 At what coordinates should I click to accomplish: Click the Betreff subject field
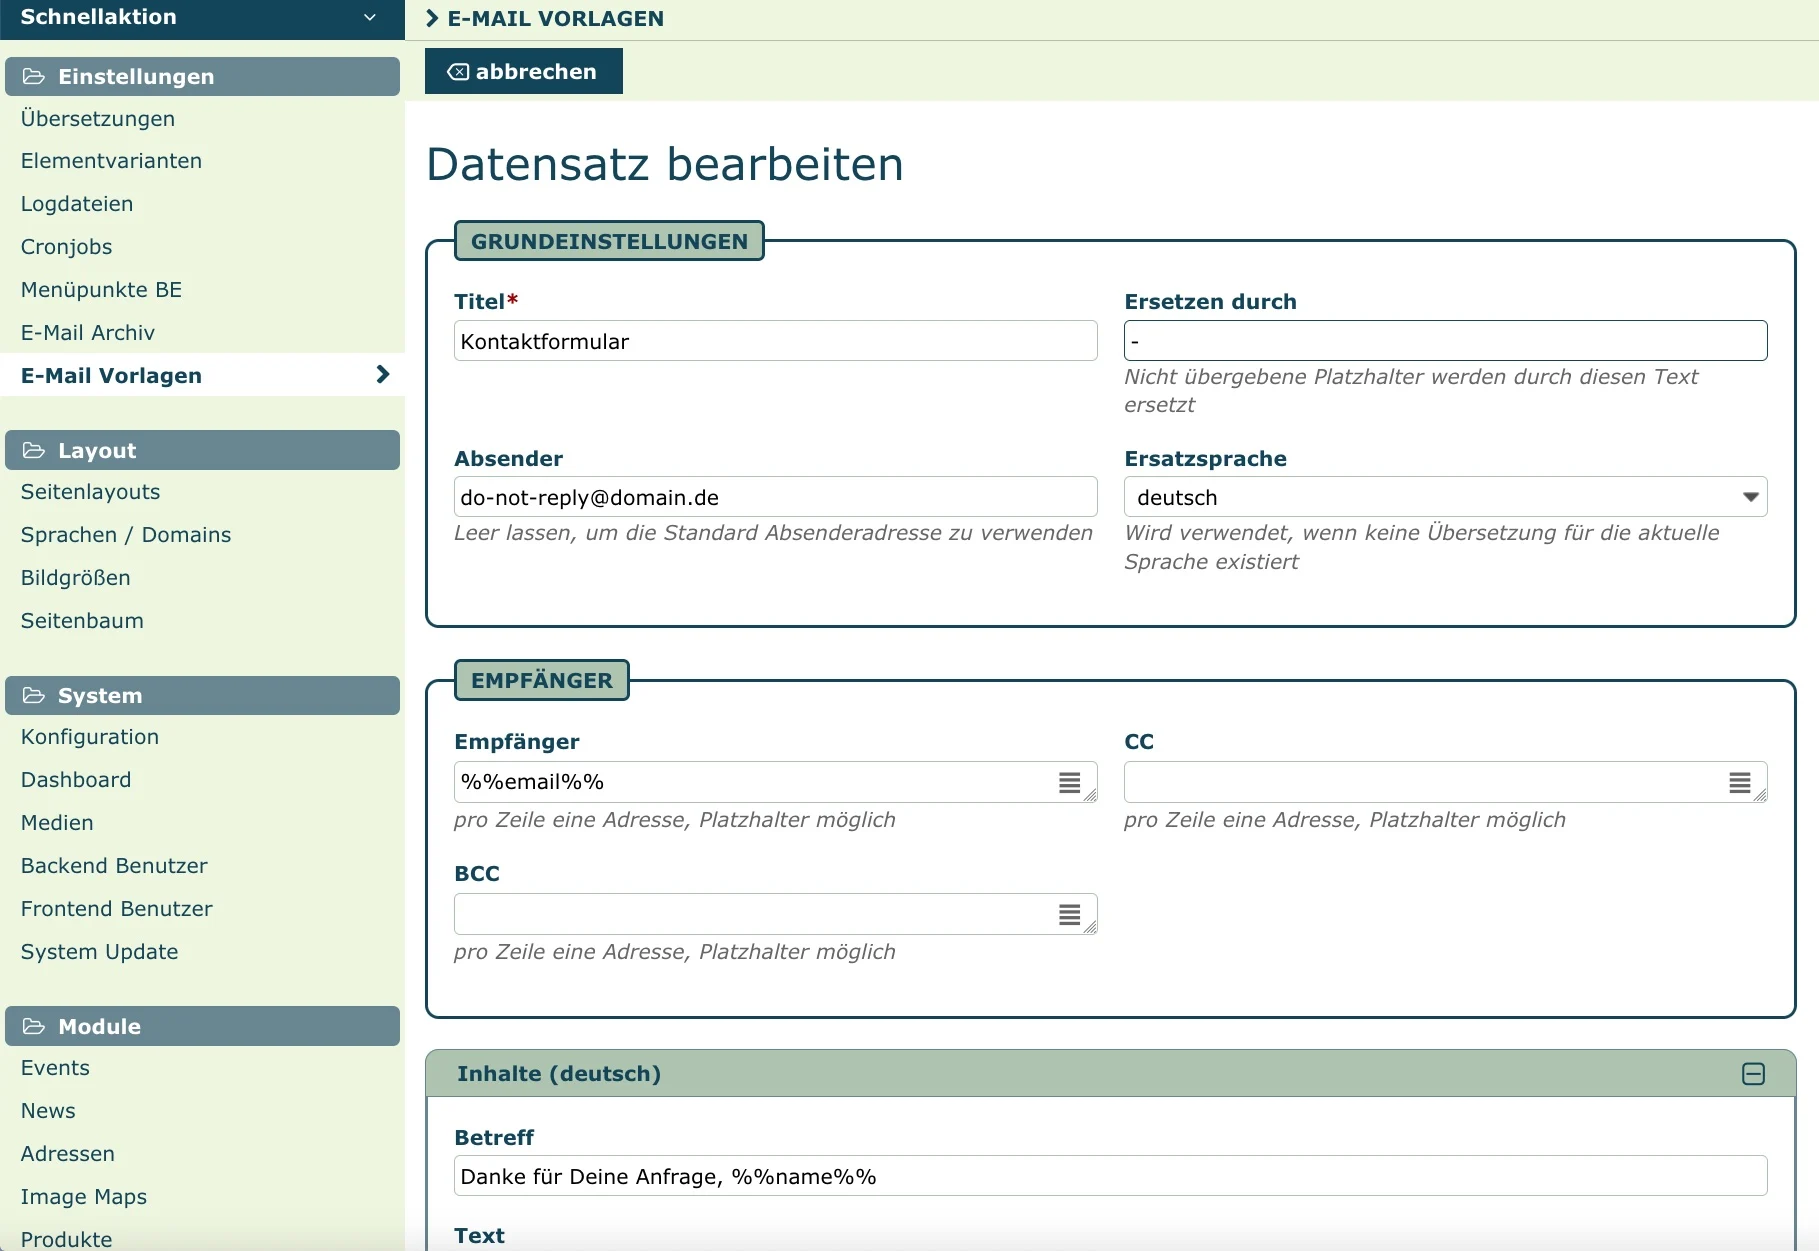1110,1177
